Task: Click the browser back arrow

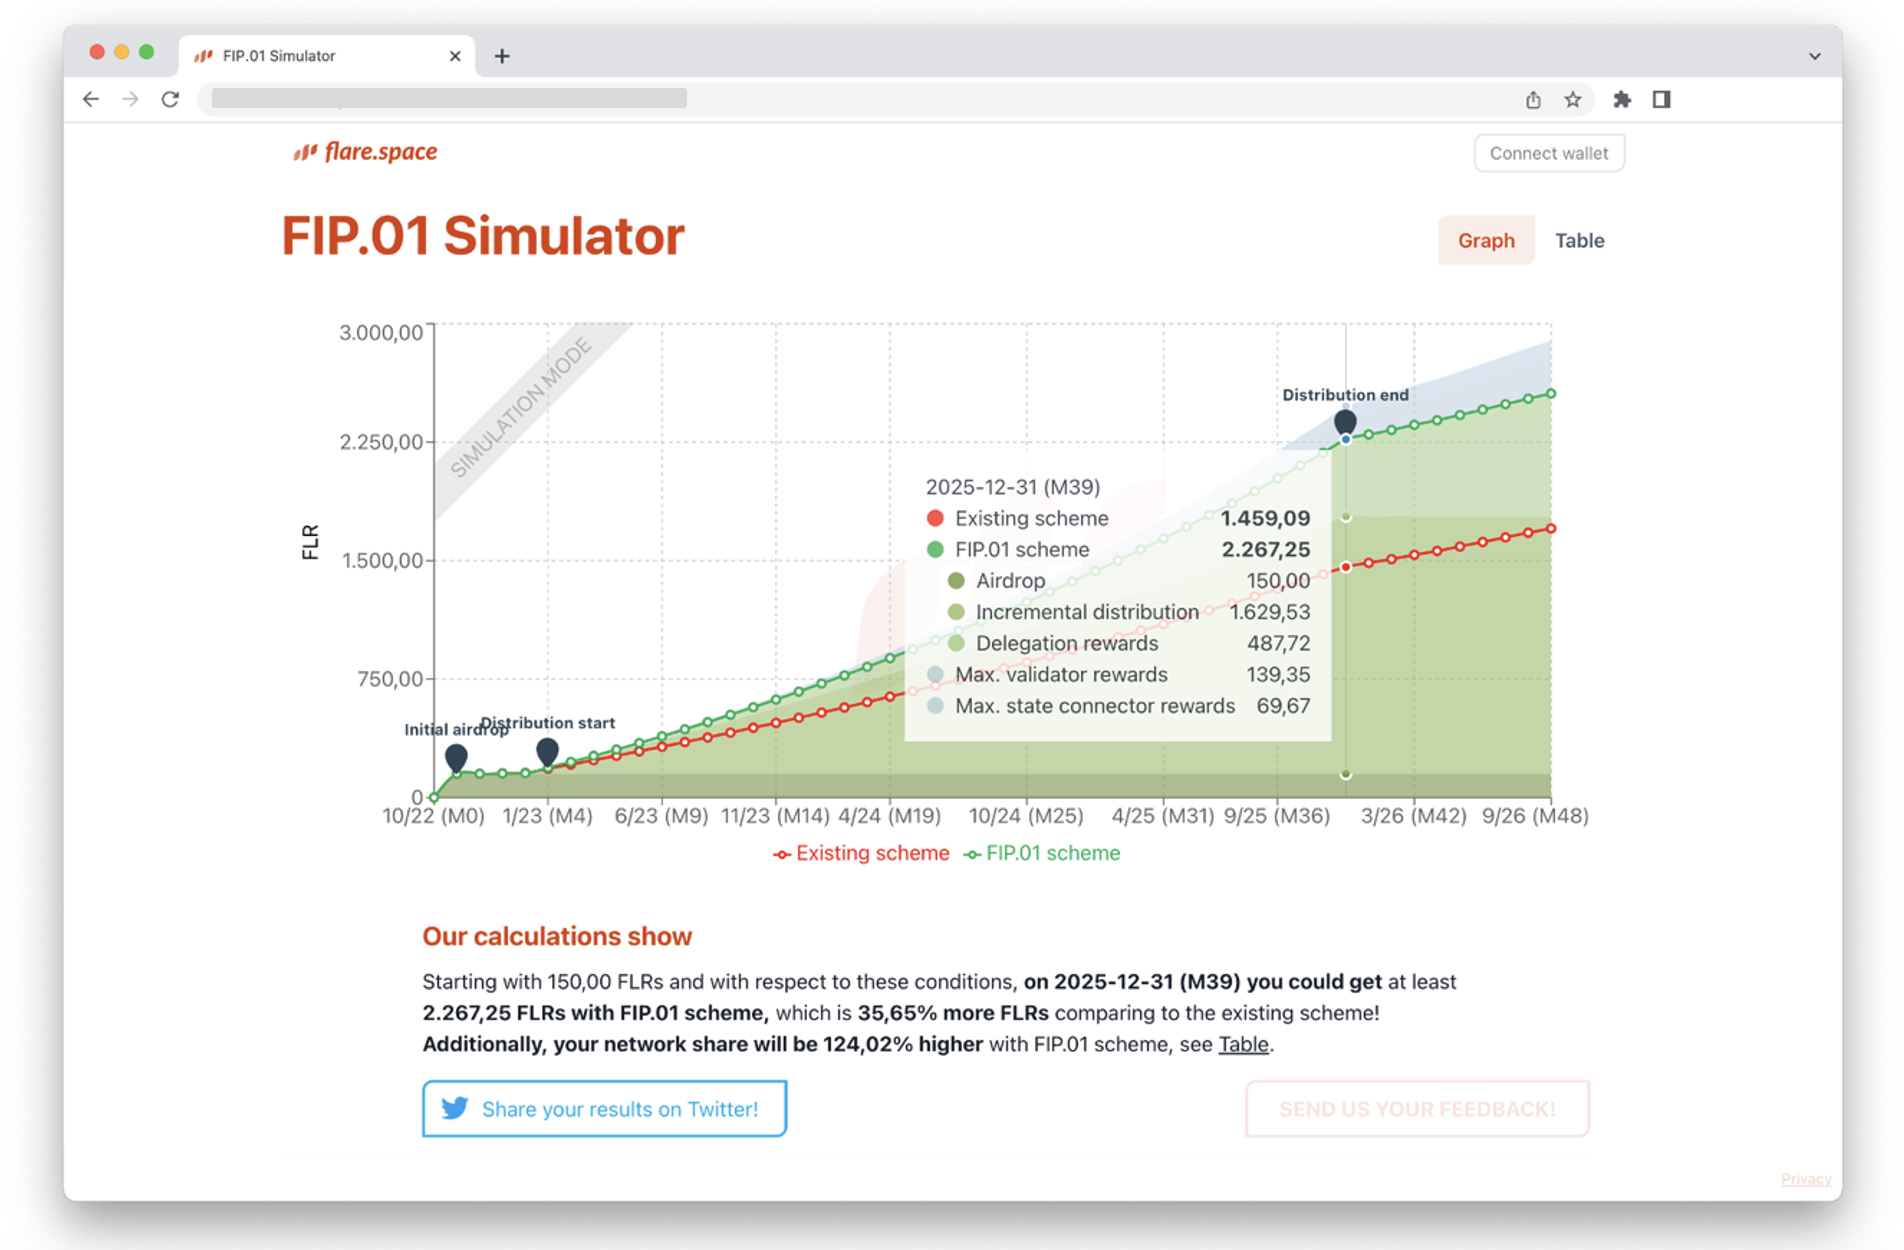Action: point(91,99)
